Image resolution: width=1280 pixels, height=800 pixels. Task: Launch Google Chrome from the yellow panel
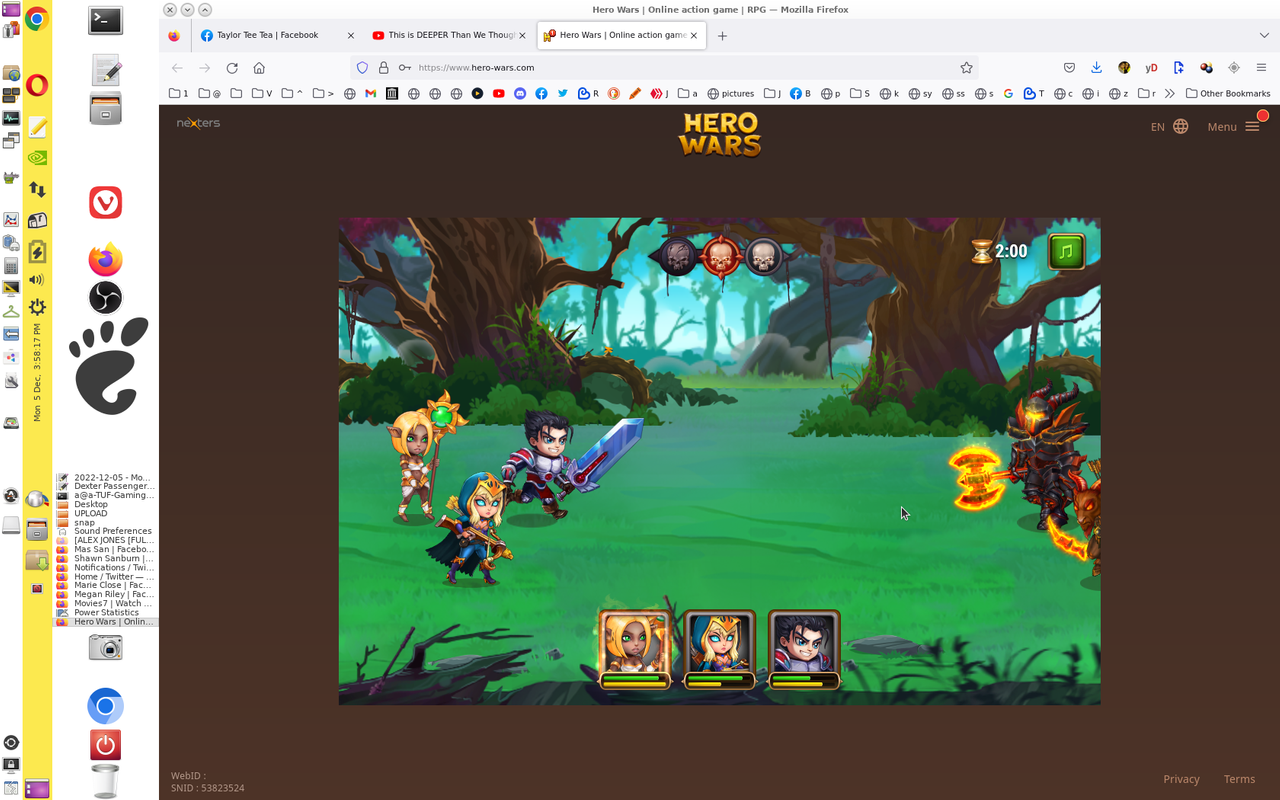37,19
